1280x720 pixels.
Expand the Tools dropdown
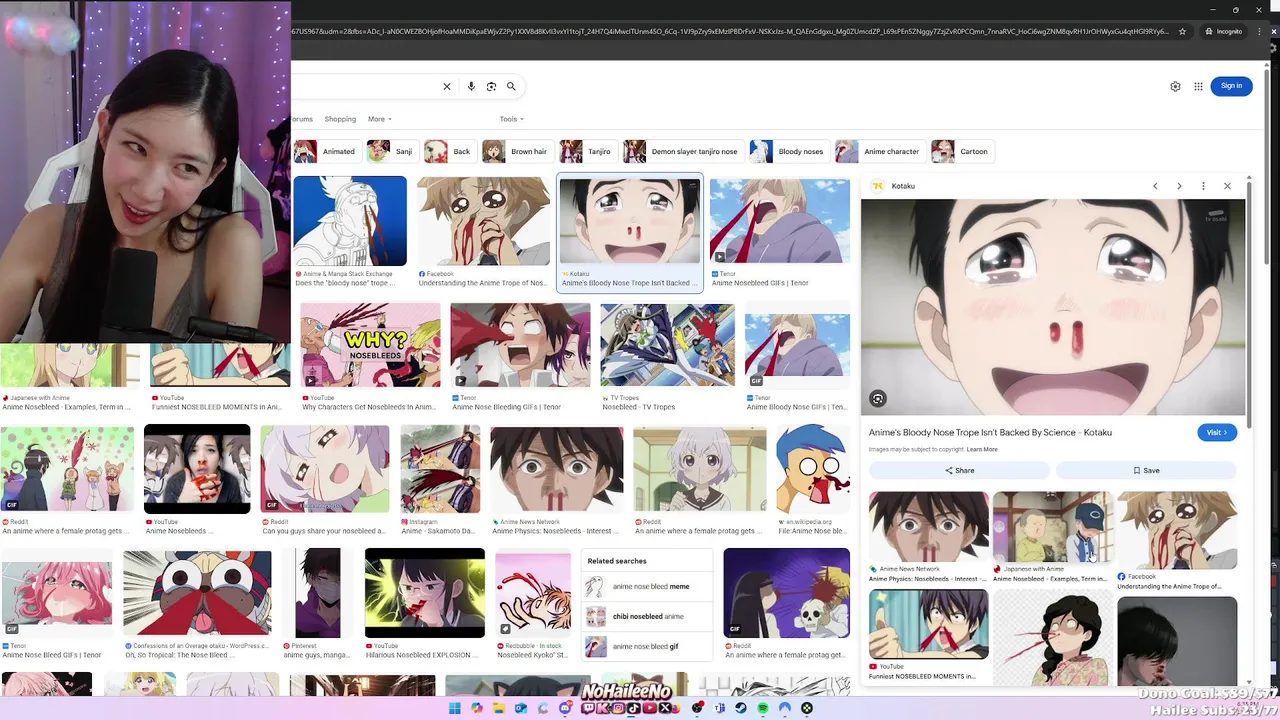click(512, 119)
